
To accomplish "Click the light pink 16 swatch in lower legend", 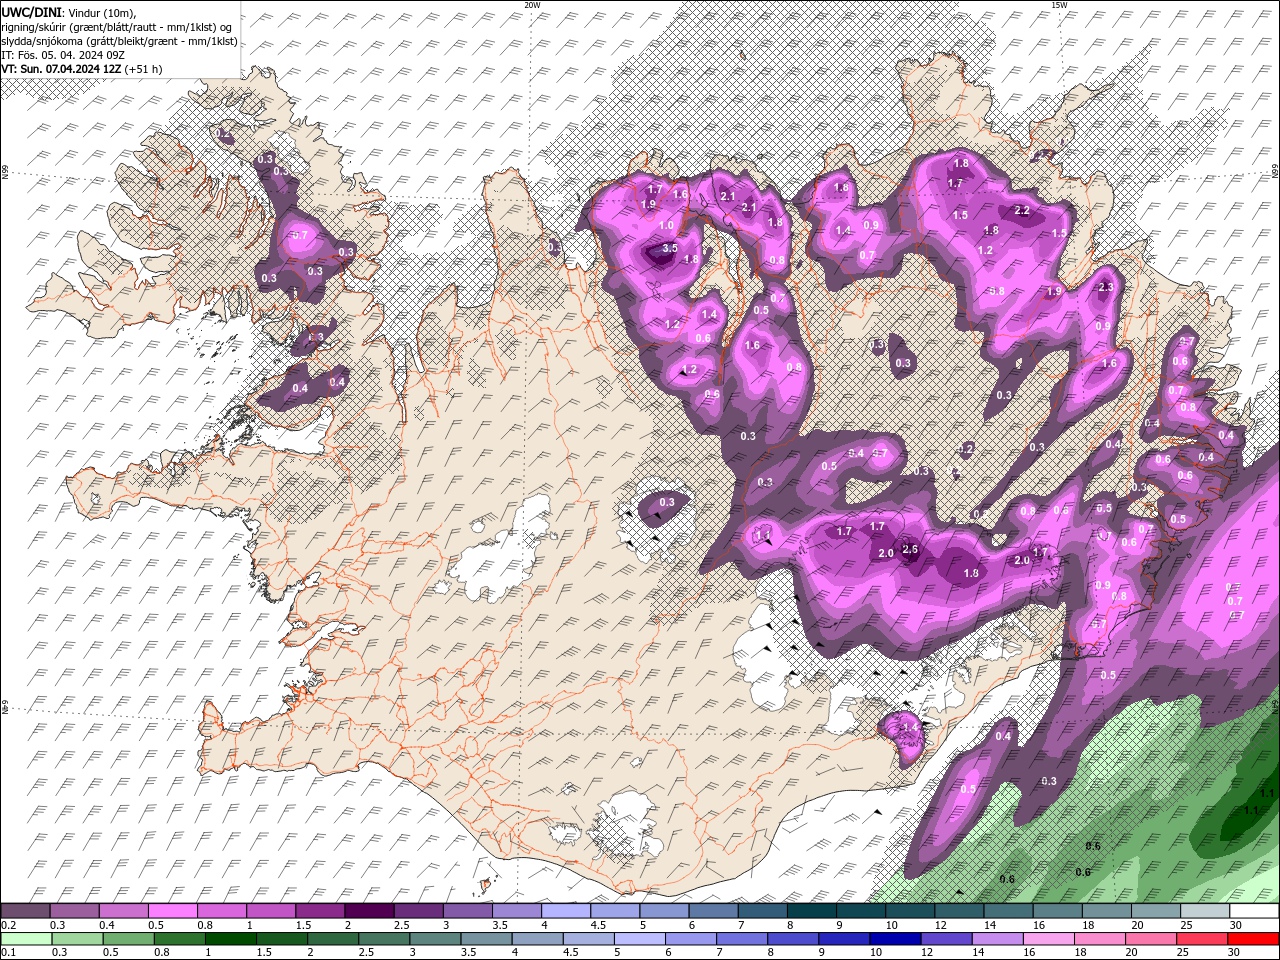I will (x=1049, y=939).
